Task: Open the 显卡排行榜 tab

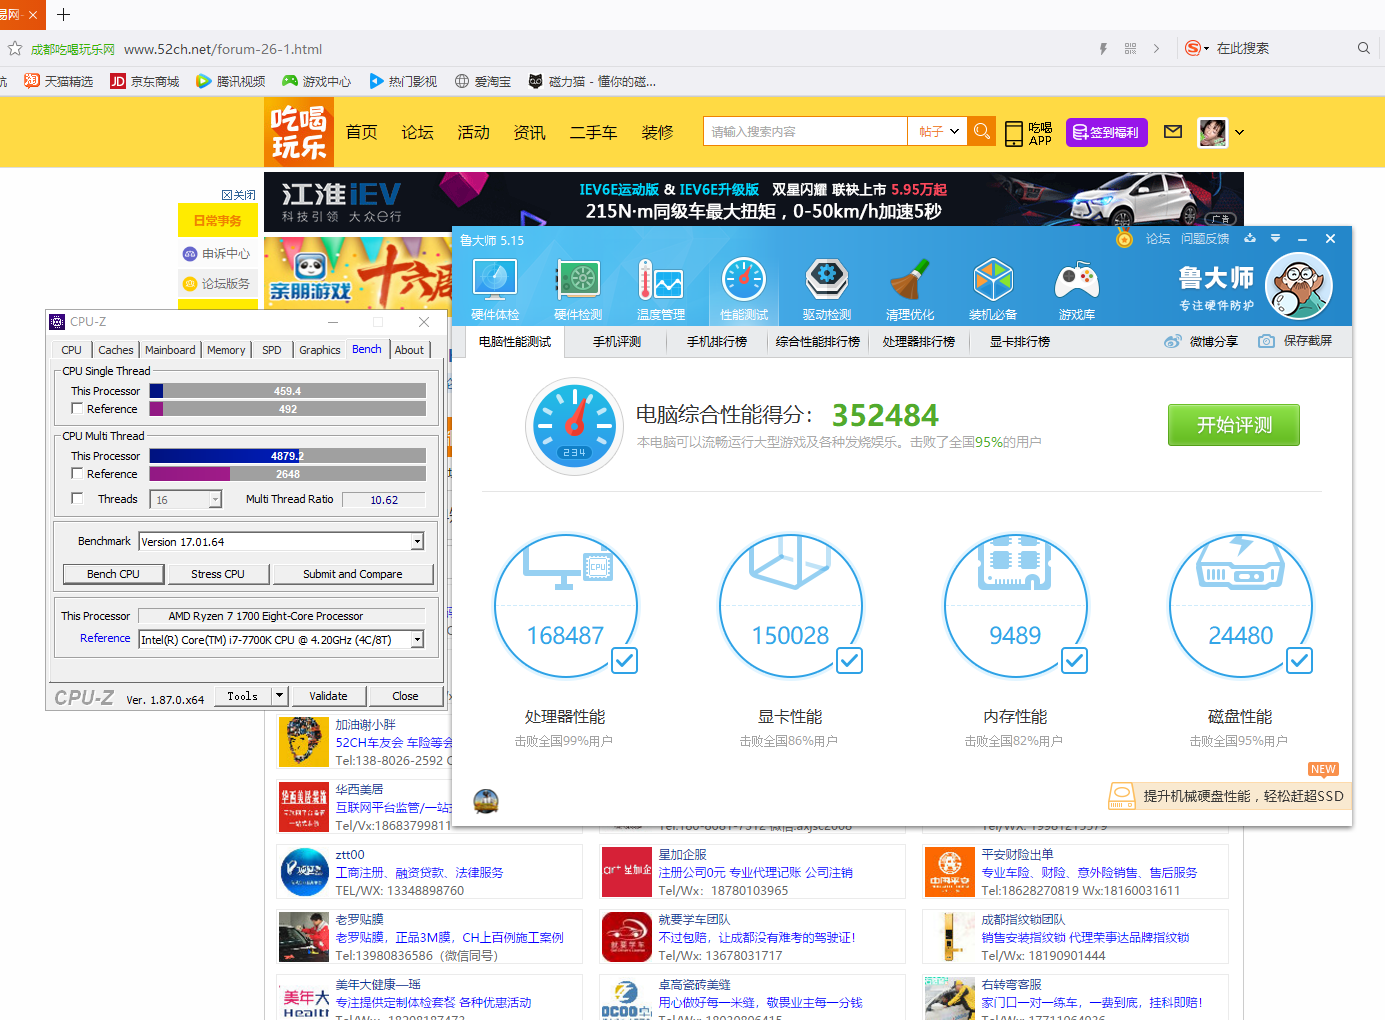Action: click(1020, 342)
